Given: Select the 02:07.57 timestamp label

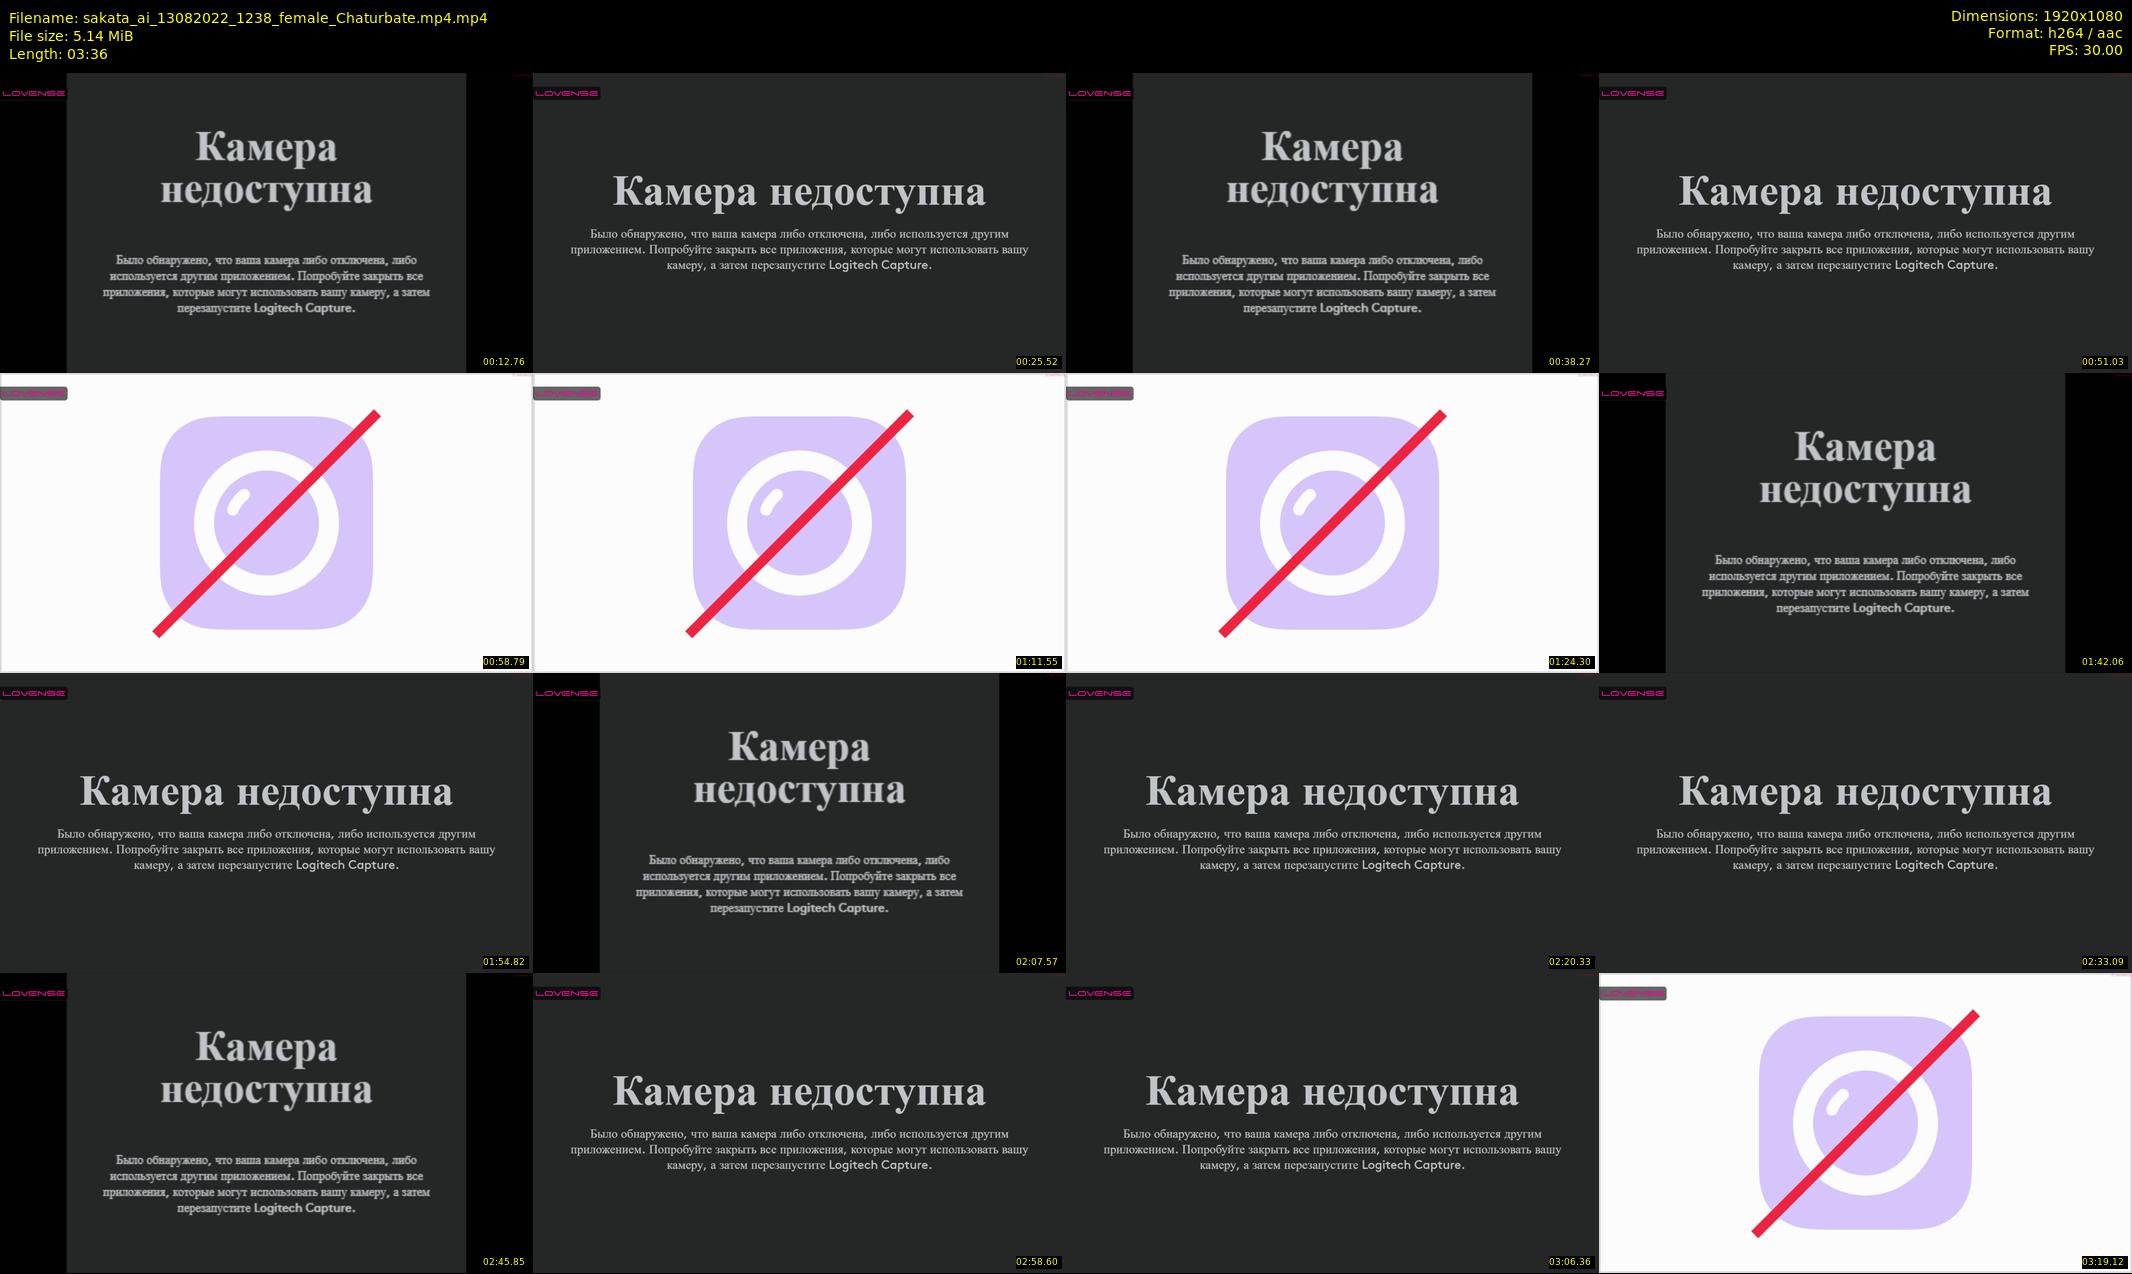Looking at the screenshot, I should [1036, 962].
